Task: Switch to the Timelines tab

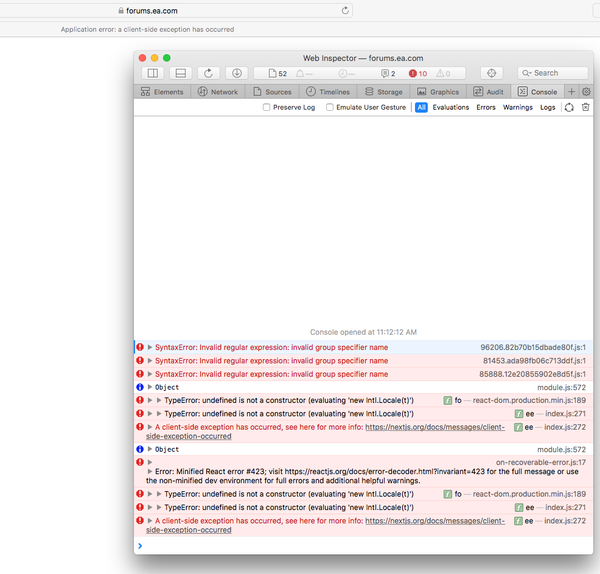Action: pos(328,92)
